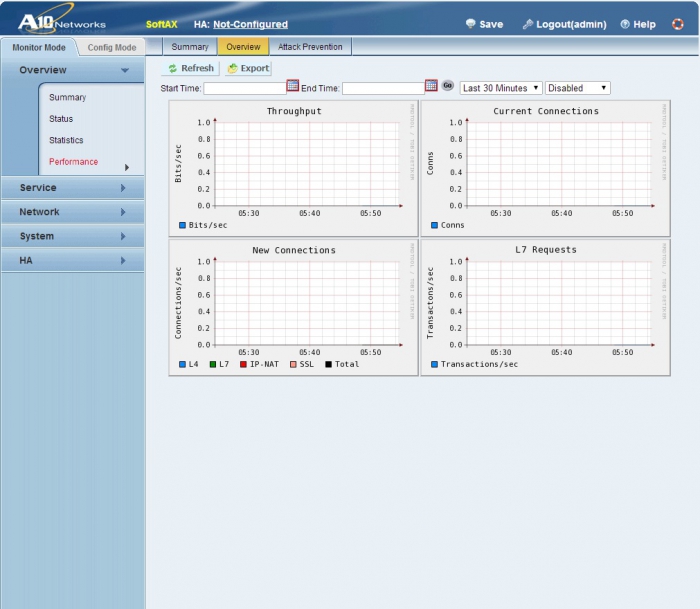Click the New Connections graph
Viewport: 700px width, 609px height.
293,308
